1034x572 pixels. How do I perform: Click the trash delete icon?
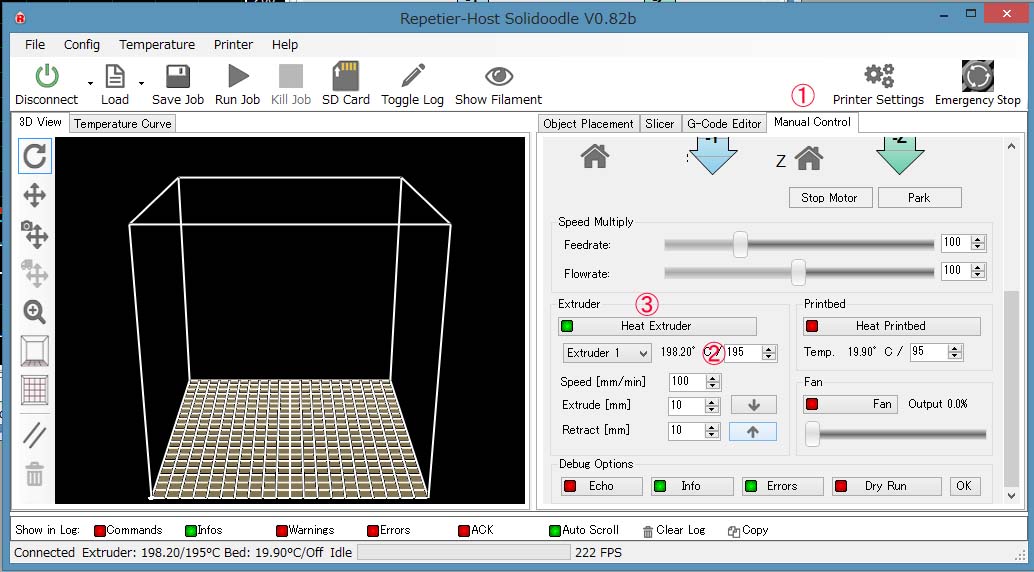(x=34, y=474)
